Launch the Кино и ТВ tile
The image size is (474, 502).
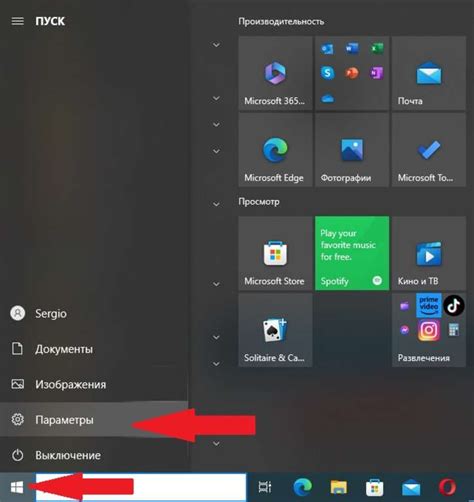coord(429,253)
